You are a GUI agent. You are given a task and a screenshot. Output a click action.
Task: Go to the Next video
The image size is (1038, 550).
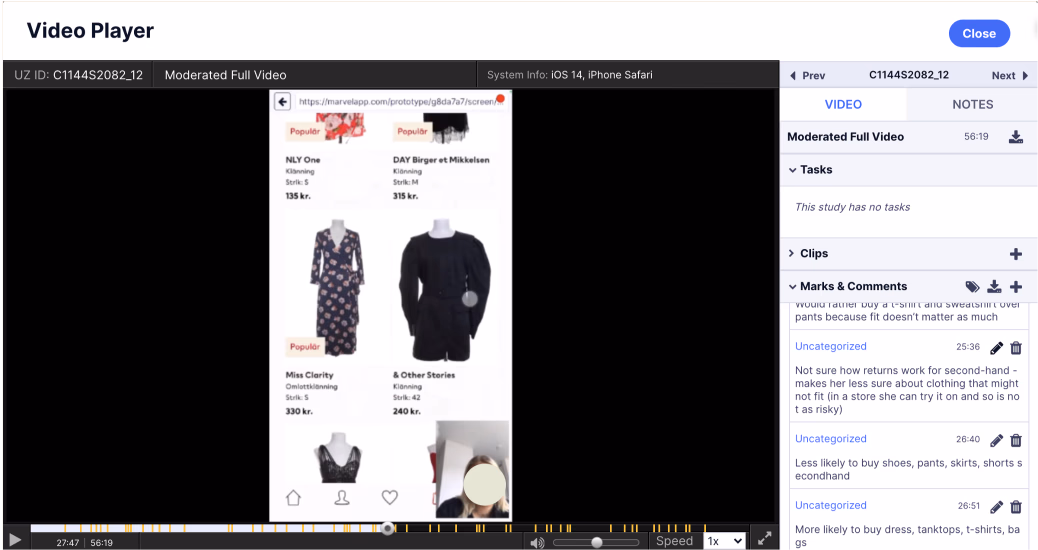pos(1010,75)
